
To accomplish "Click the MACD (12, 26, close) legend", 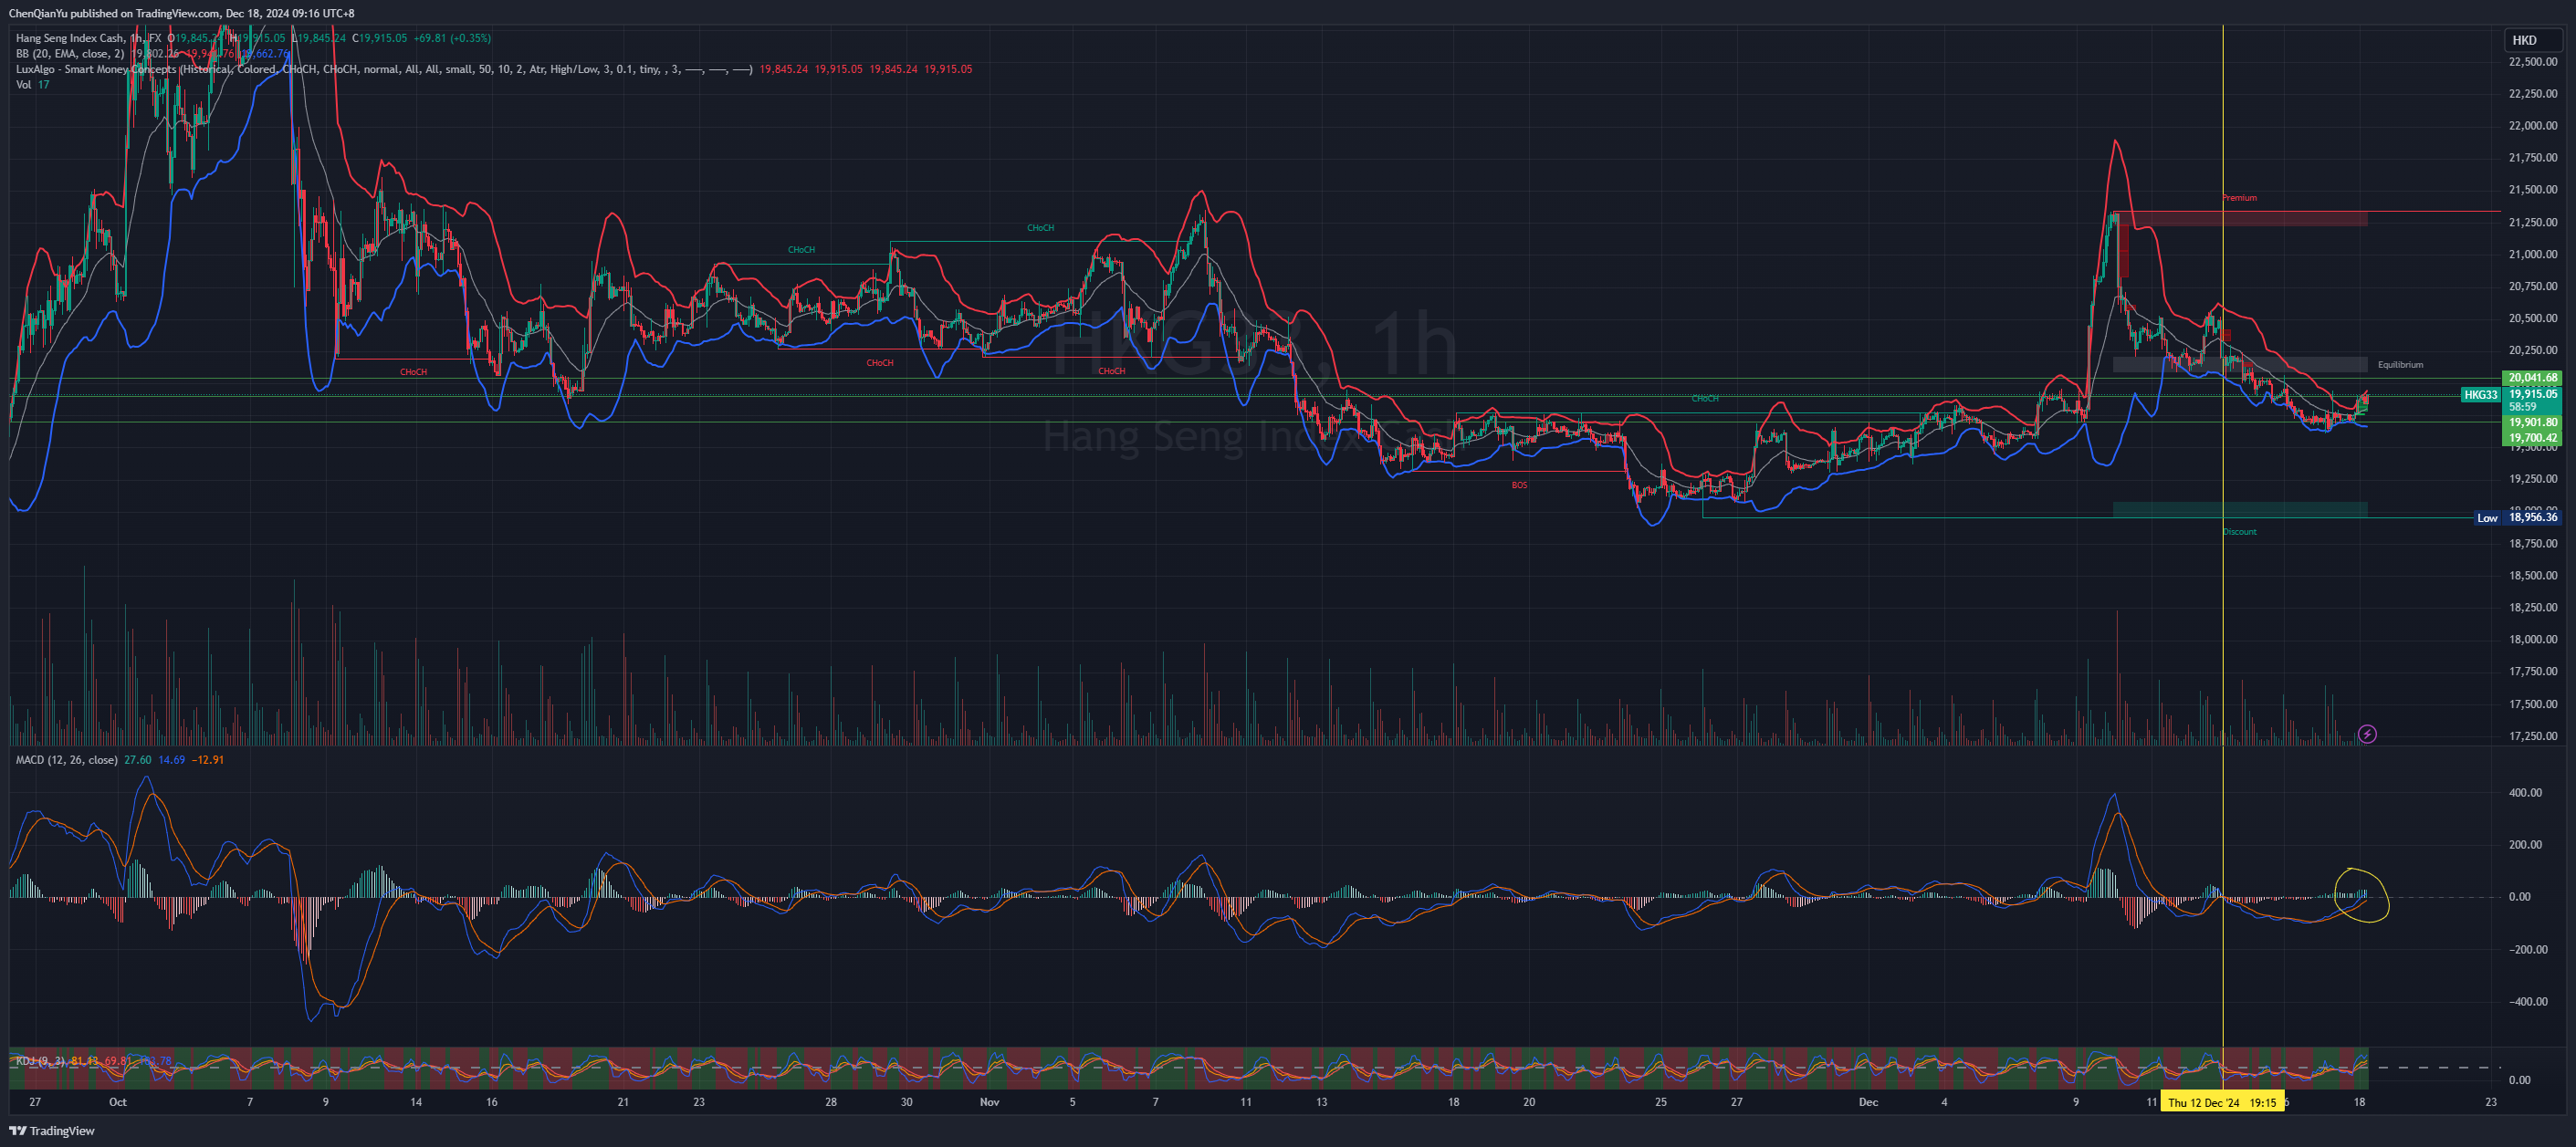I will coord(66,760).
